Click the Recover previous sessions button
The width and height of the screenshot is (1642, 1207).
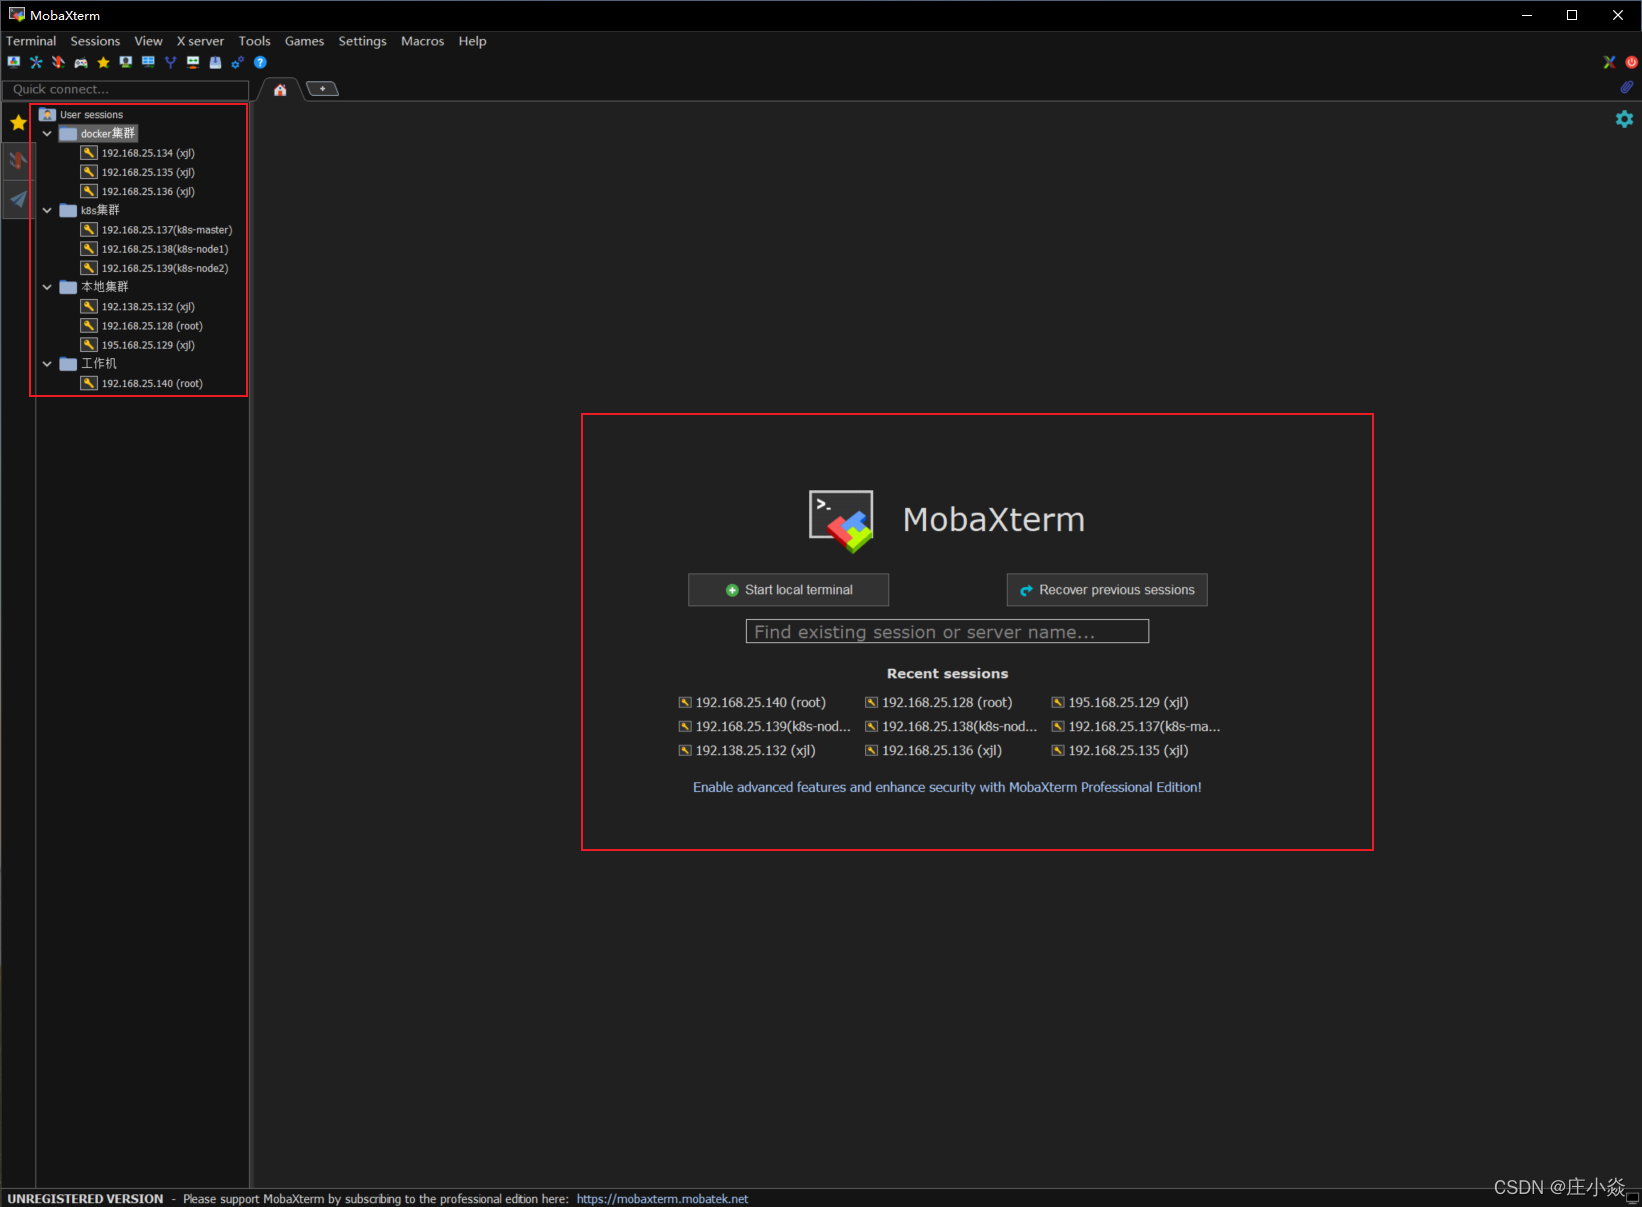pos(1107,590)
